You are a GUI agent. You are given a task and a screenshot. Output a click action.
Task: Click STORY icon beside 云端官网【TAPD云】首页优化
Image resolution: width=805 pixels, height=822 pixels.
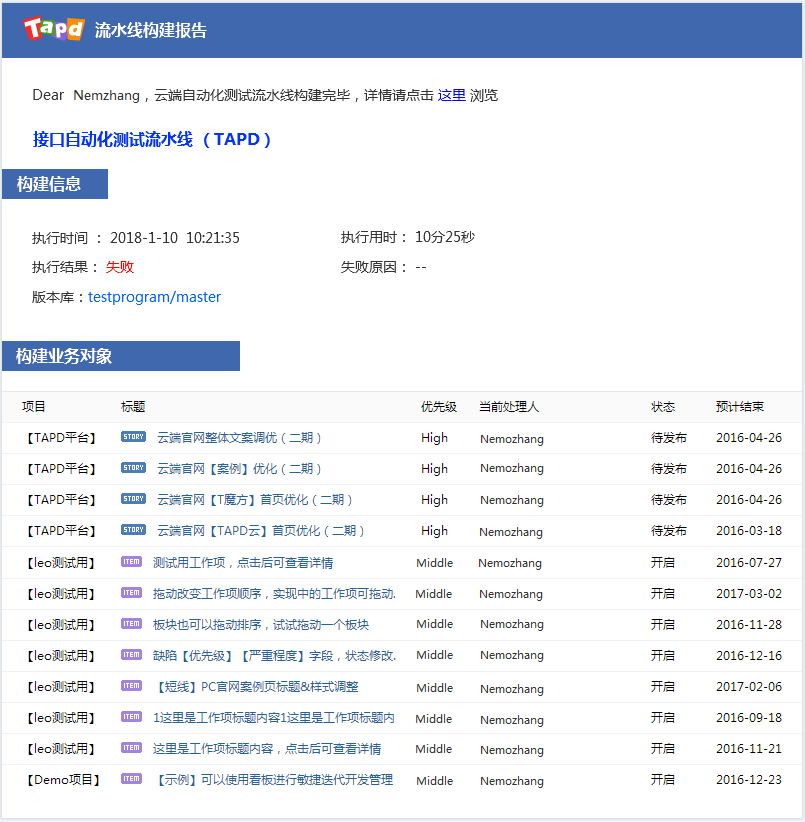tap(133, 529)
